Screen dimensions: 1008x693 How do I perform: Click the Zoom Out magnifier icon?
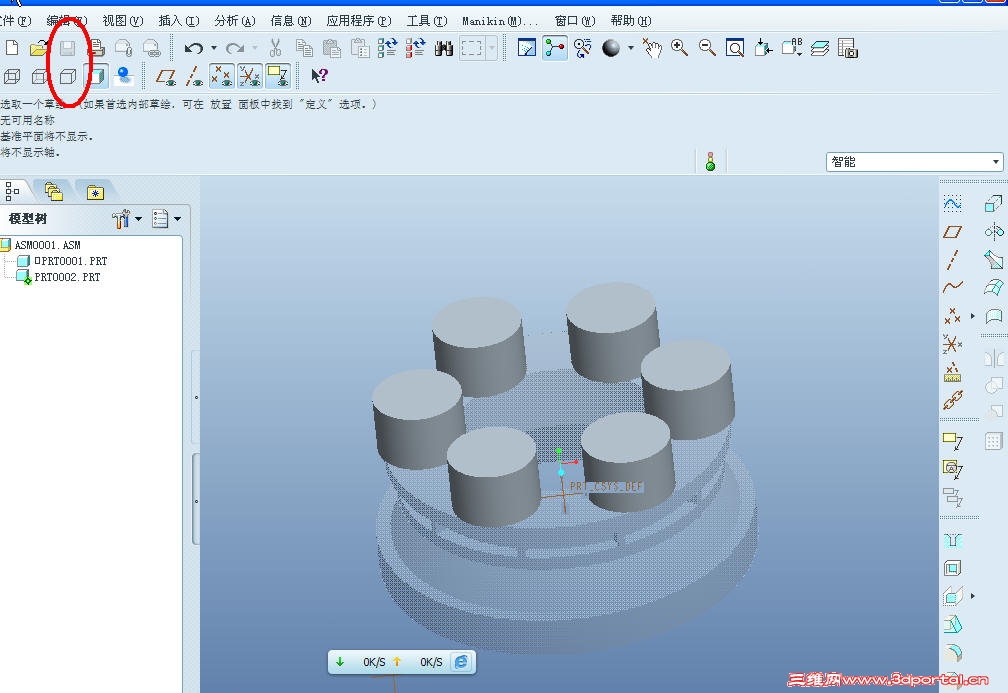(x=707, y=48)
